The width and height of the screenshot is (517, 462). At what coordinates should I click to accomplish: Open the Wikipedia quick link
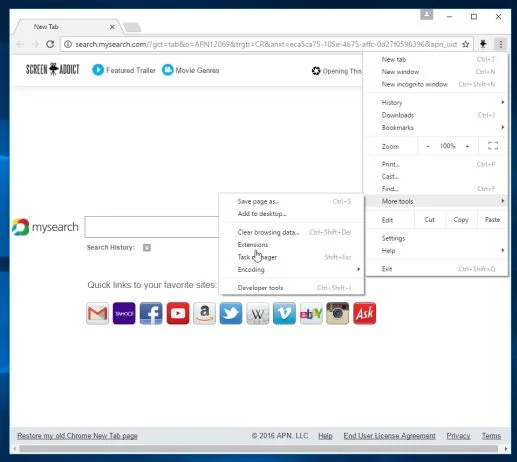coord(258,313)
